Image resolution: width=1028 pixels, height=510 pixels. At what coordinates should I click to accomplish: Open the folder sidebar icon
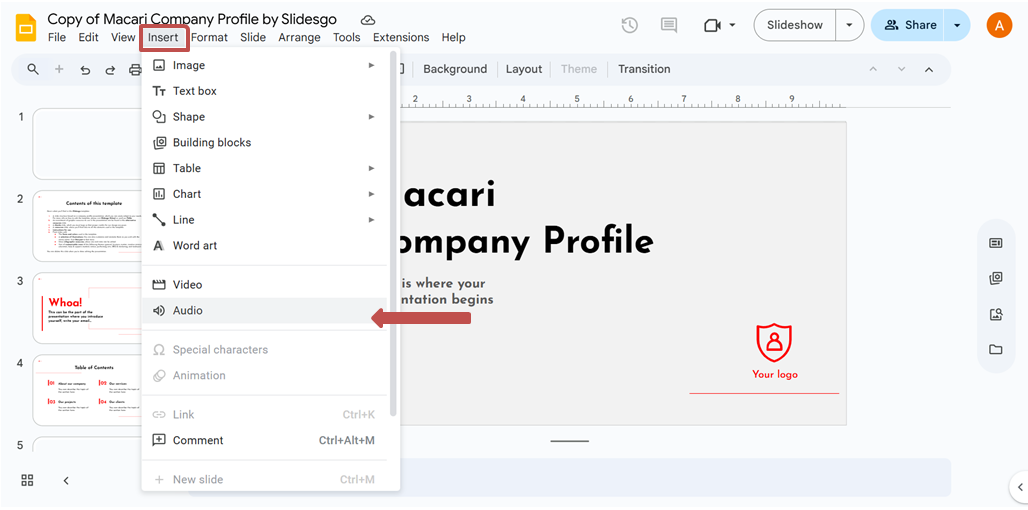click(x=996, y=349)
